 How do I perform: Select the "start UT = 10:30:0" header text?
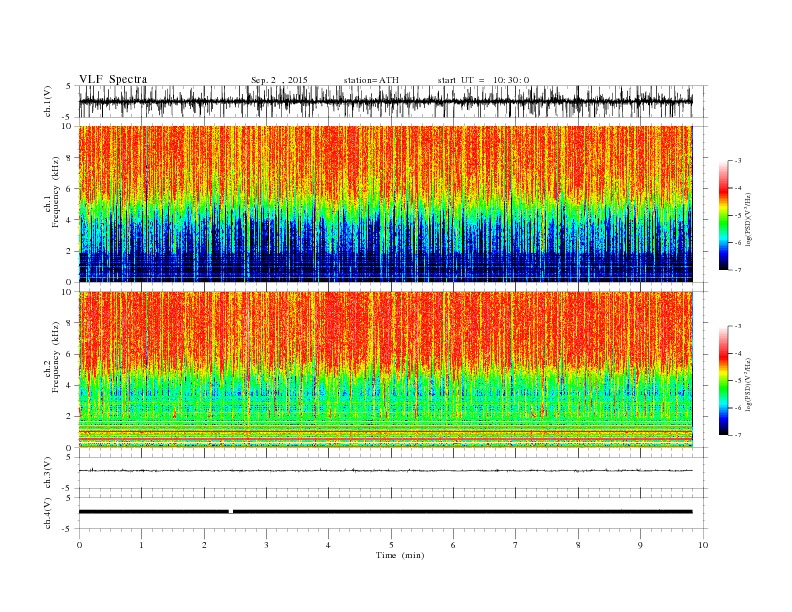(x=483, y=80)
